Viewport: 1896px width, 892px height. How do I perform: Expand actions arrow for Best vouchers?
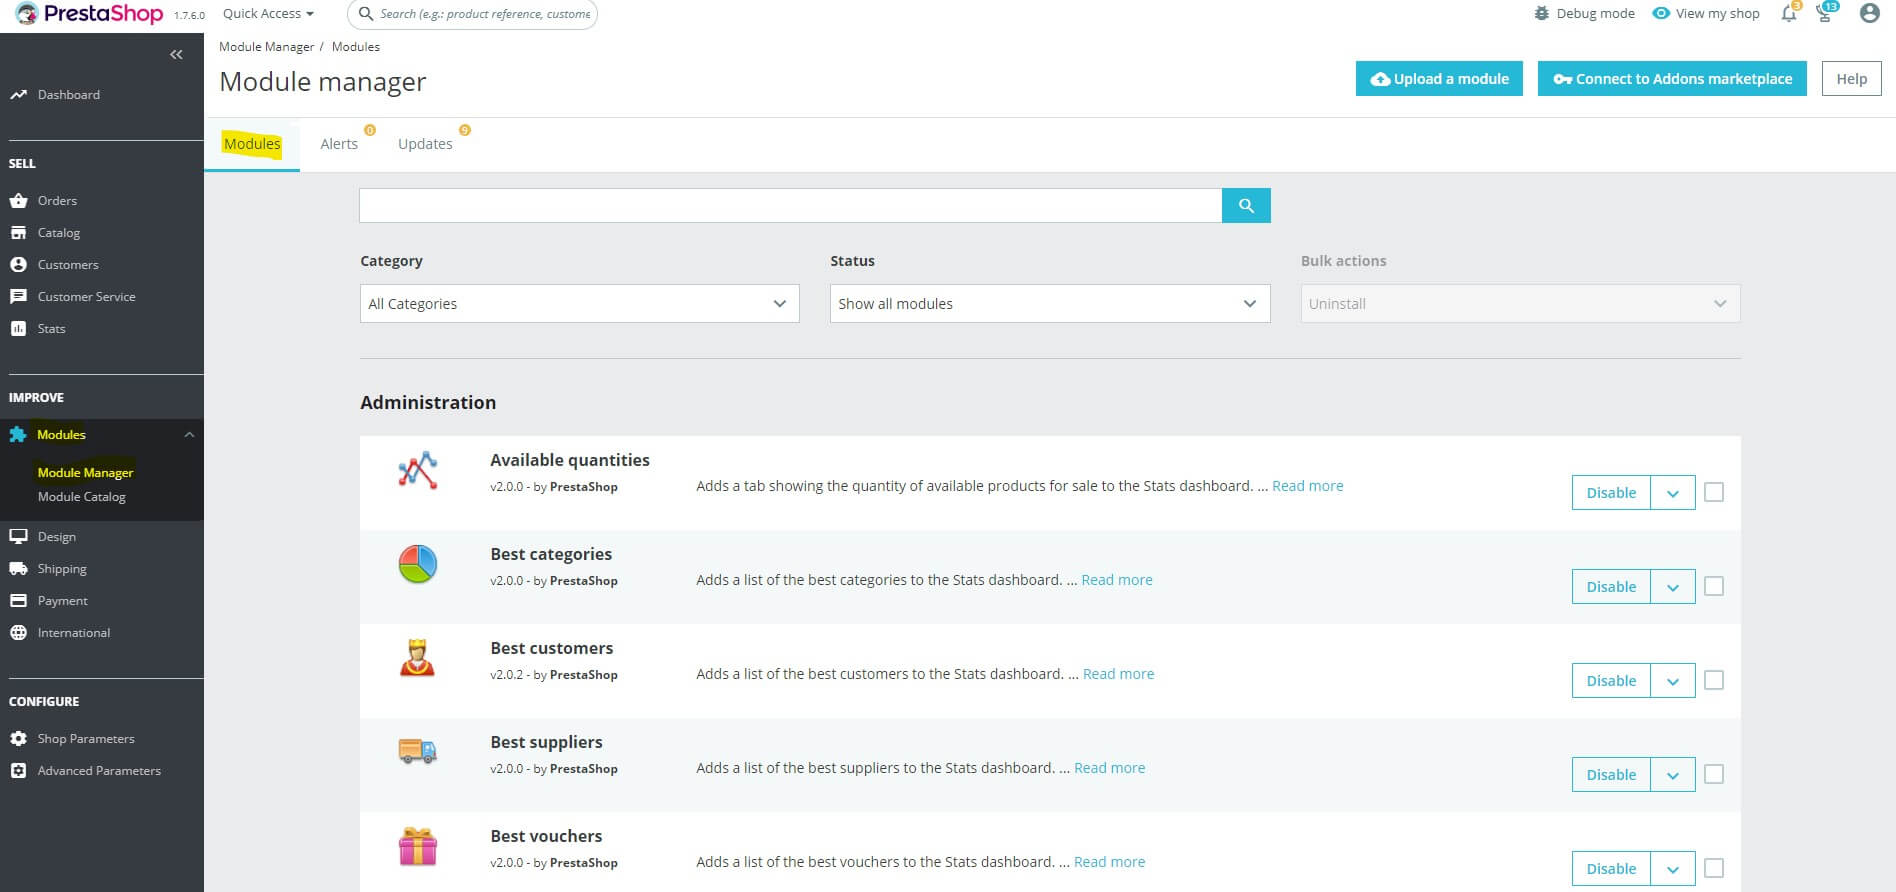pyautogui.click(x=1673, y=869)
